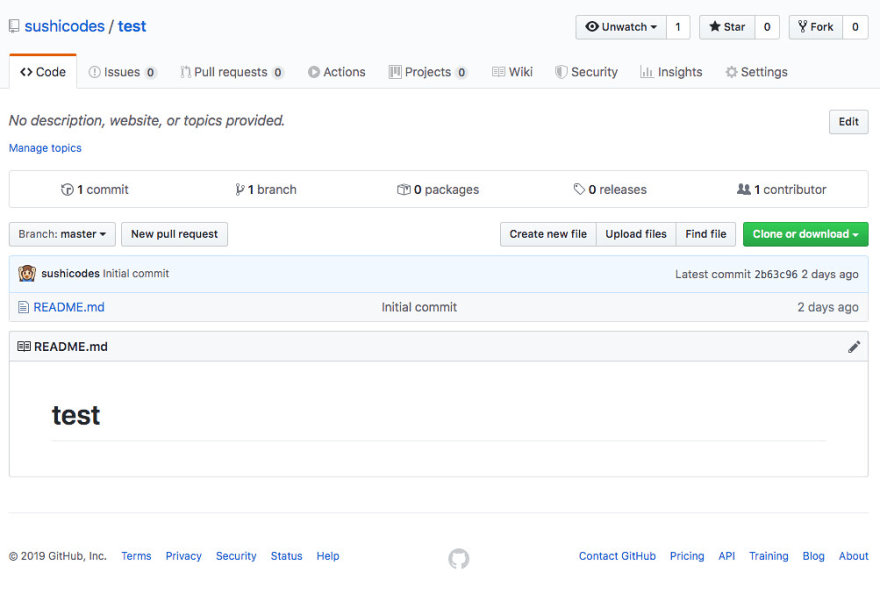This screenshot has width=880, height=594.
Task: Click the watchers count 1
Action: tap(678, 27)
